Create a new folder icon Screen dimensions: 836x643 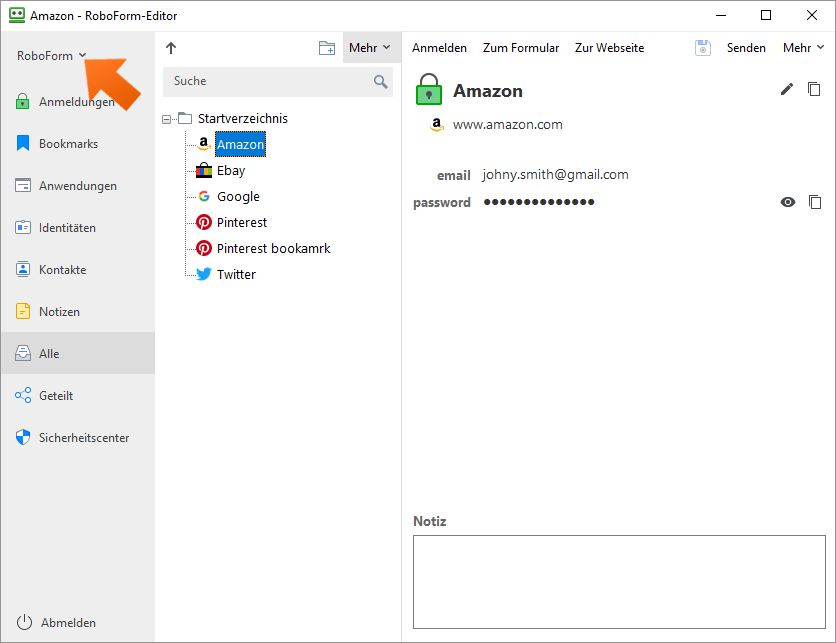tap(327, 48)
